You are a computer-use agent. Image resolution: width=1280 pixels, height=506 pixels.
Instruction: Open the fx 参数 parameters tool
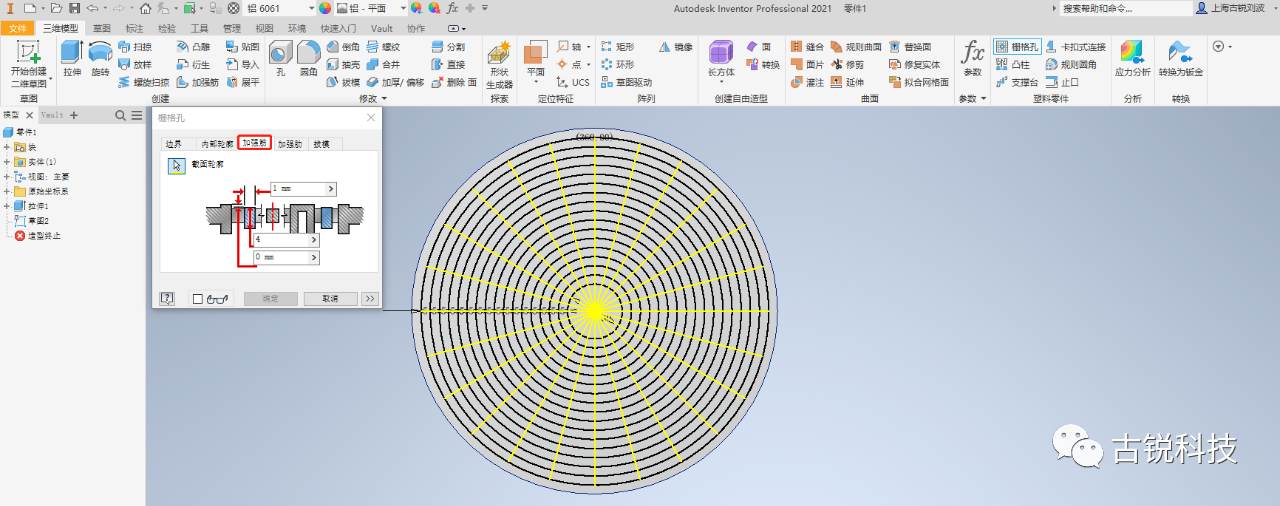pyautogui.click(x=972, y=59)
